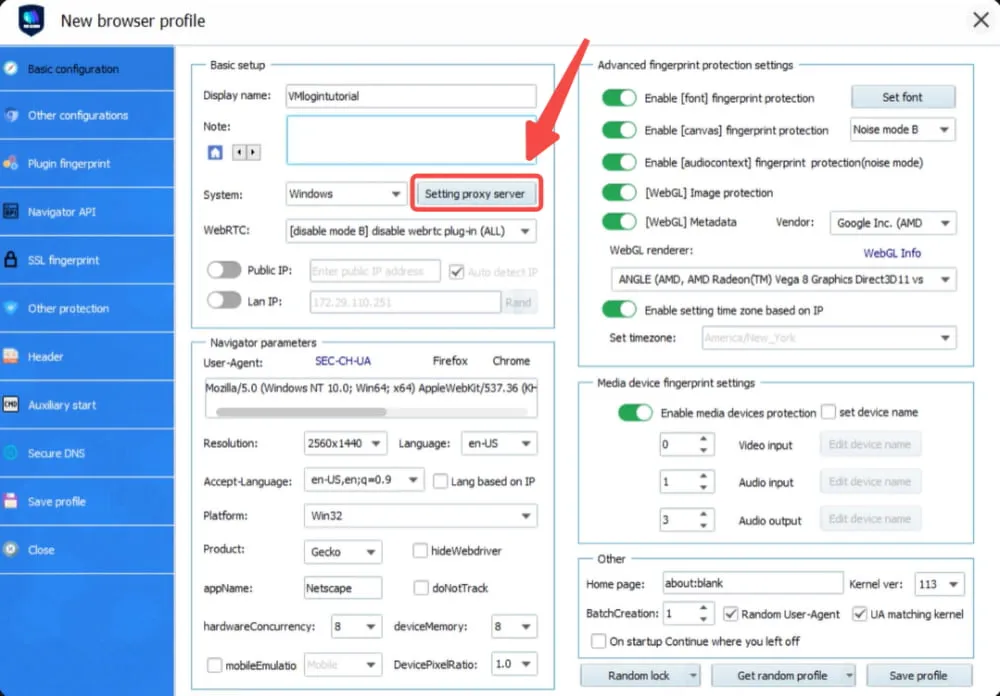
Task: Click the Other configurations sidebar icon
Action: [x=11, y=115]
